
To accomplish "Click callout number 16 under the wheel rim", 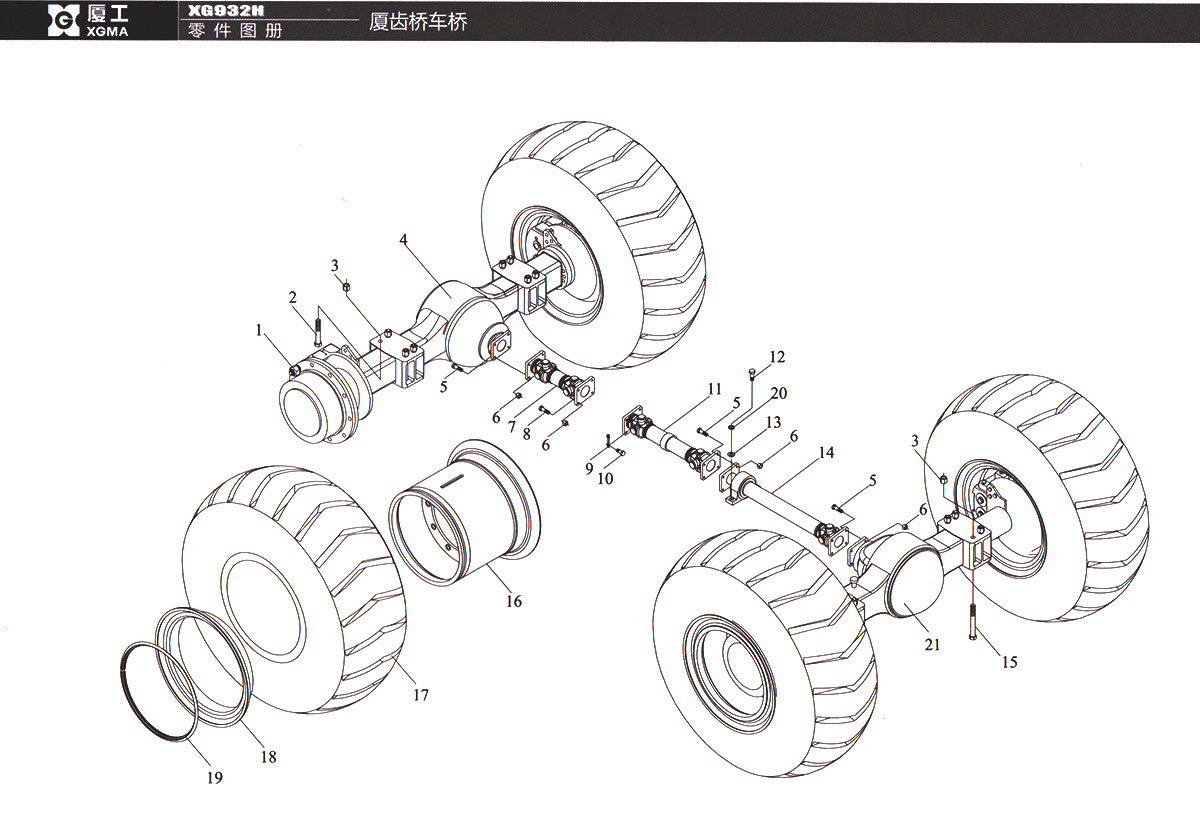I will point(513,601).
